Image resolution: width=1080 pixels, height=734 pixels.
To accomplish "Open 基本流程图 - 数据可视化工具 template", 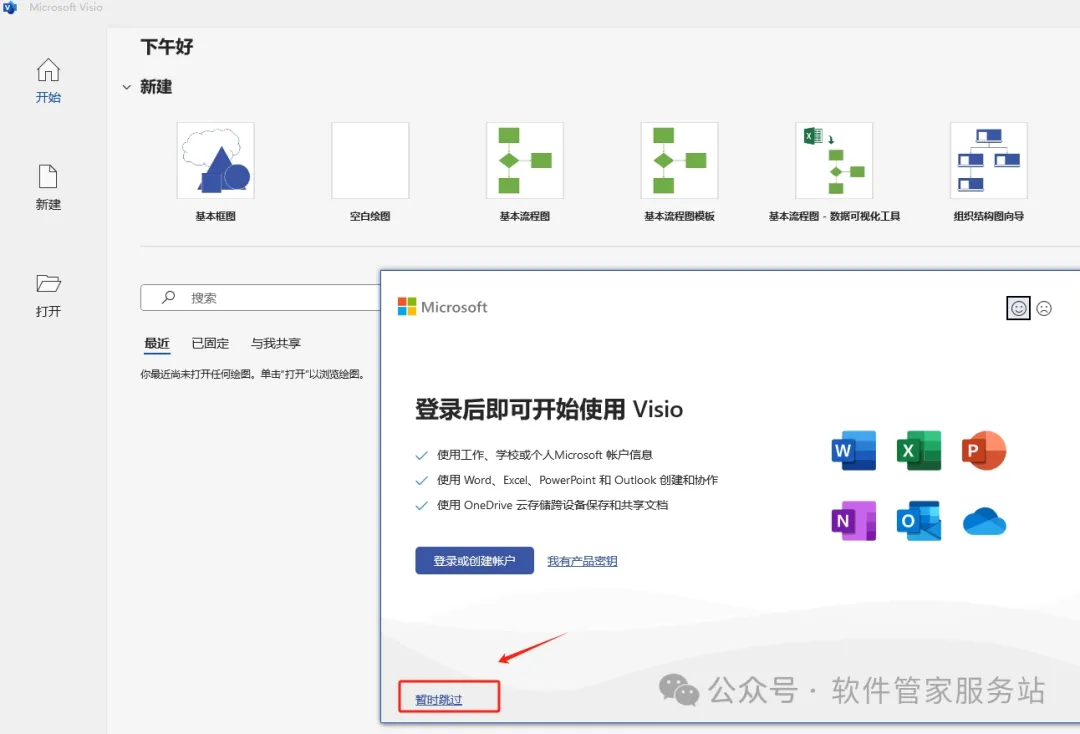I will (834, 160).
